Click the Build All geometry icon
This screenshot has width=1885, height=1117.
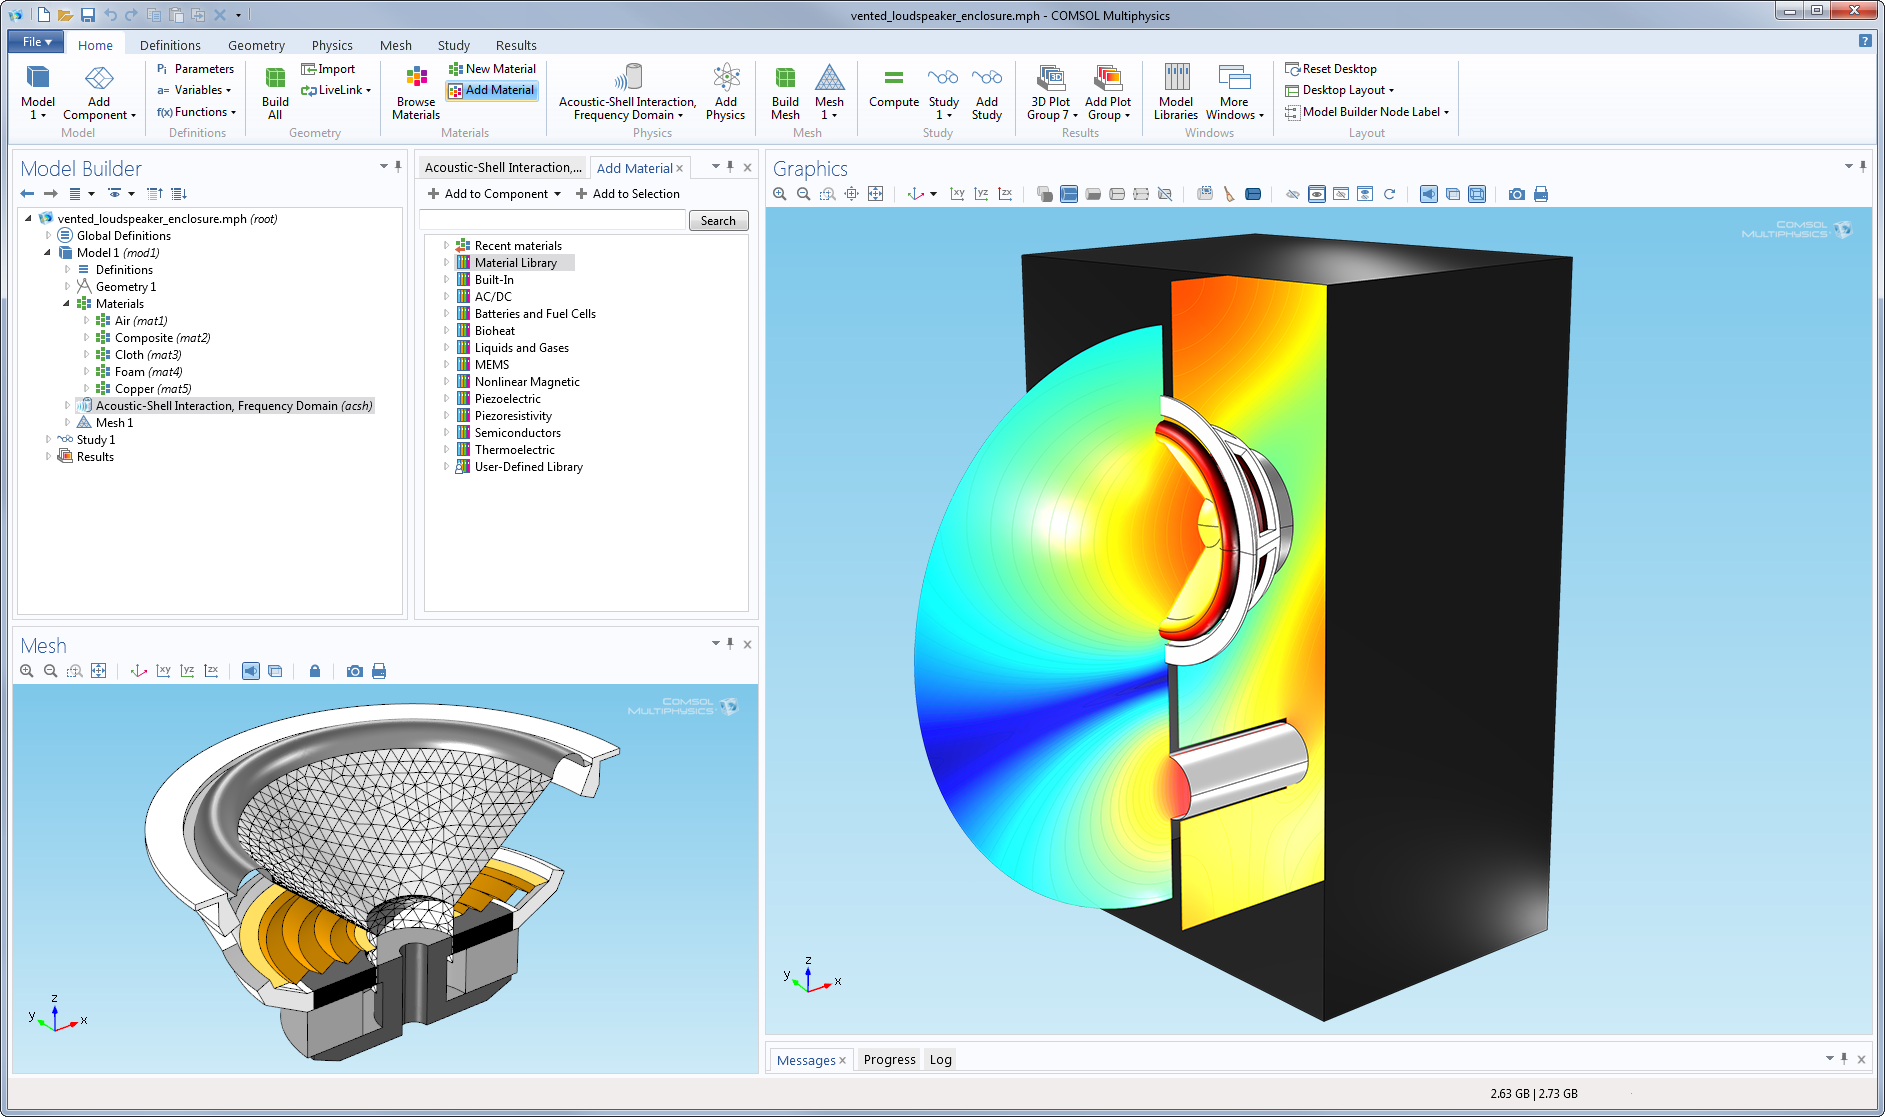pyautogui.click(x=275, y=92)
